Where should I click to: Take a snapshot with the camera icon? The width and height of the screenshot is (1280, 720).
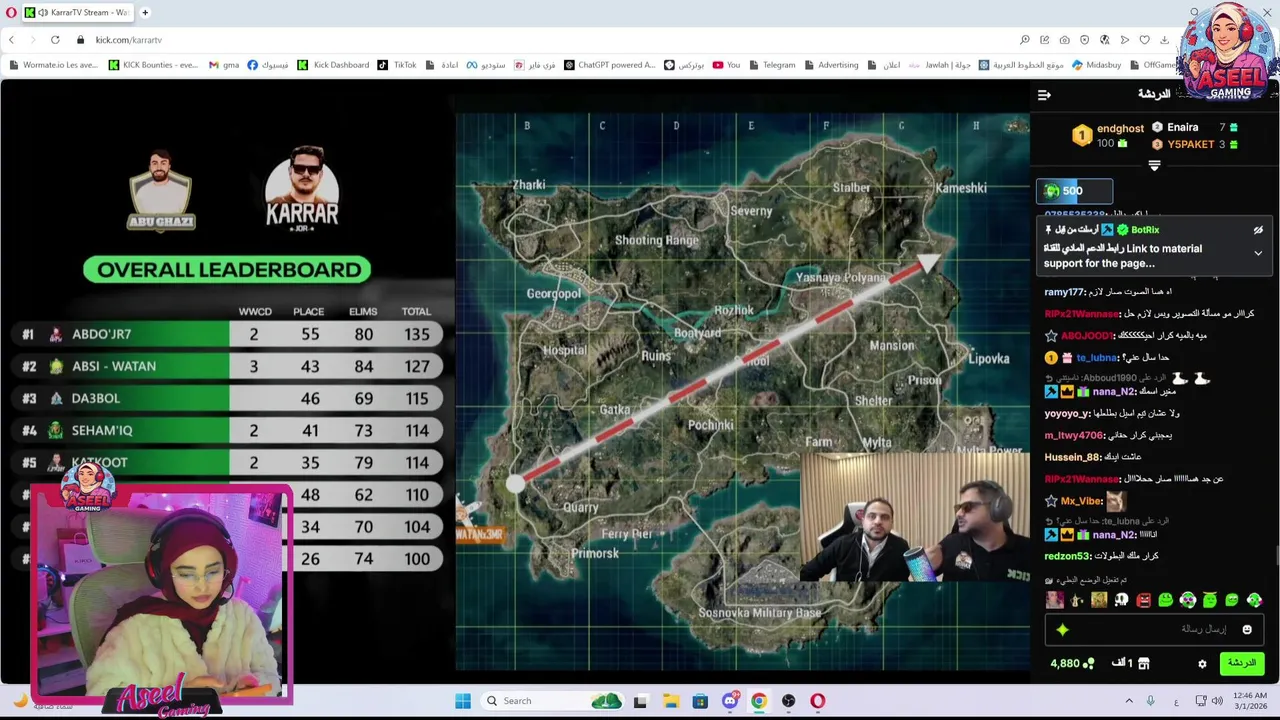pos(1064,40)
